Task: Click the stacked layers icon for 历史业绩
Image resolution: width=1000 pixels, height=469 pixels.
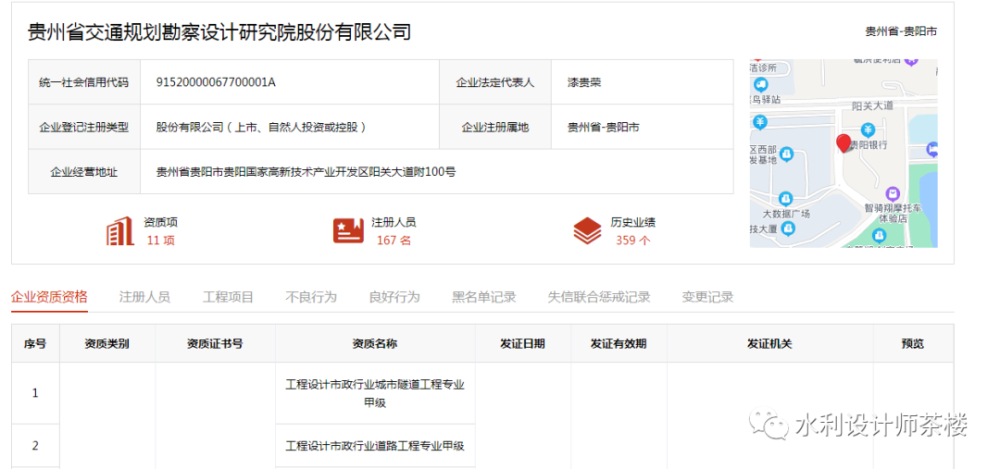Action: (x=587, y=231)
